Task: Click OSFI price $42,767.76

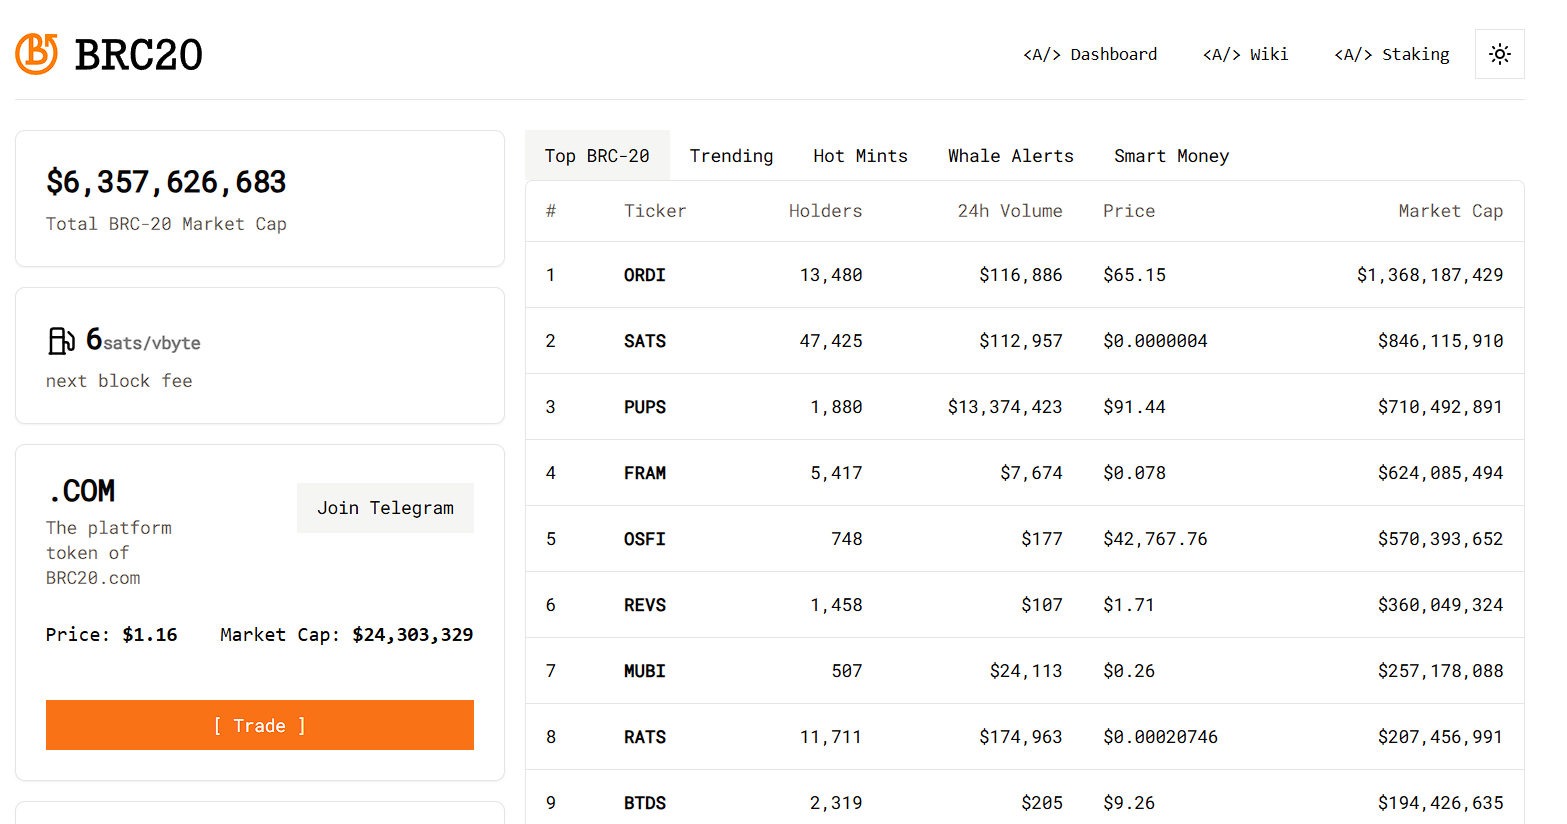Action: click(x=1155, y=539)
